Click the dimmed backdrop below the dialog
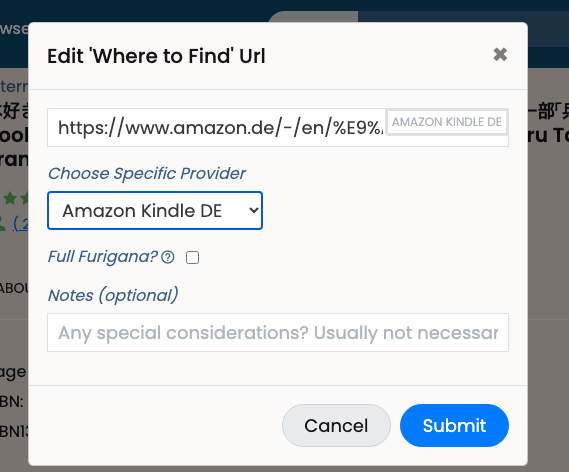 (284, 469)
